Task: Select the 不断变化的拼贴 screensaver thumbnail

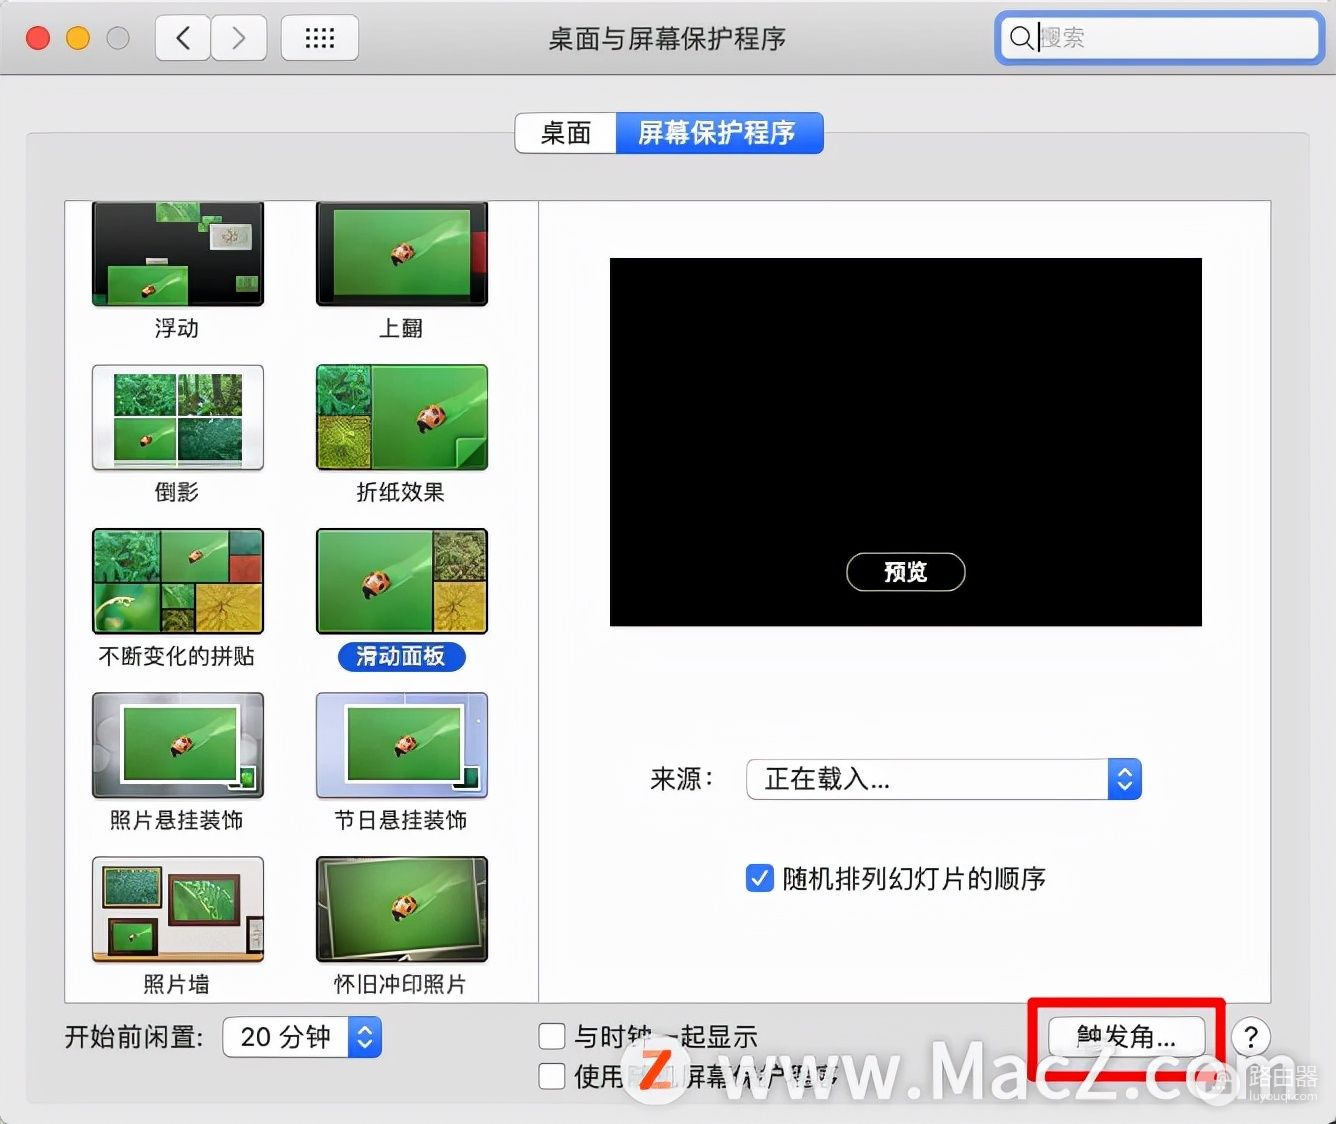Action: [178, 581]
